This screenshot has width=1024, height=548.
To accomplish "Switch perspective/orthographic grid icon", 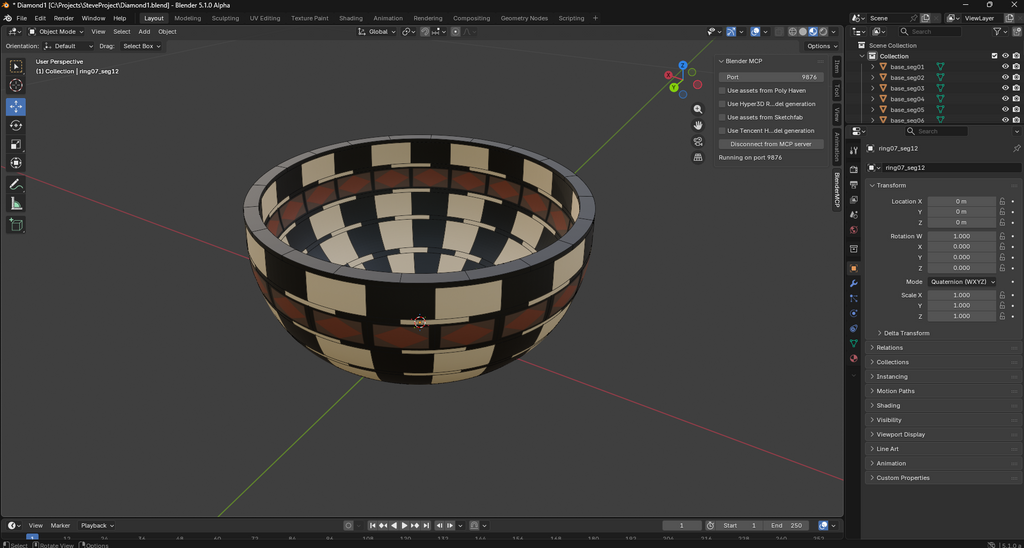I will pyautogui.click(x=698, y=157).
